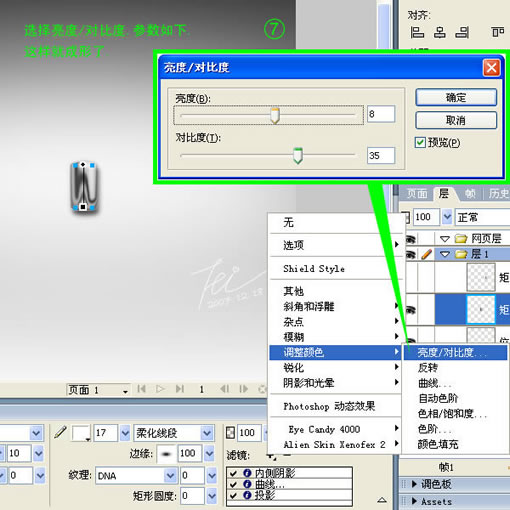
Task: Click the 层 1 folder icon
Action: pos(461,254)
